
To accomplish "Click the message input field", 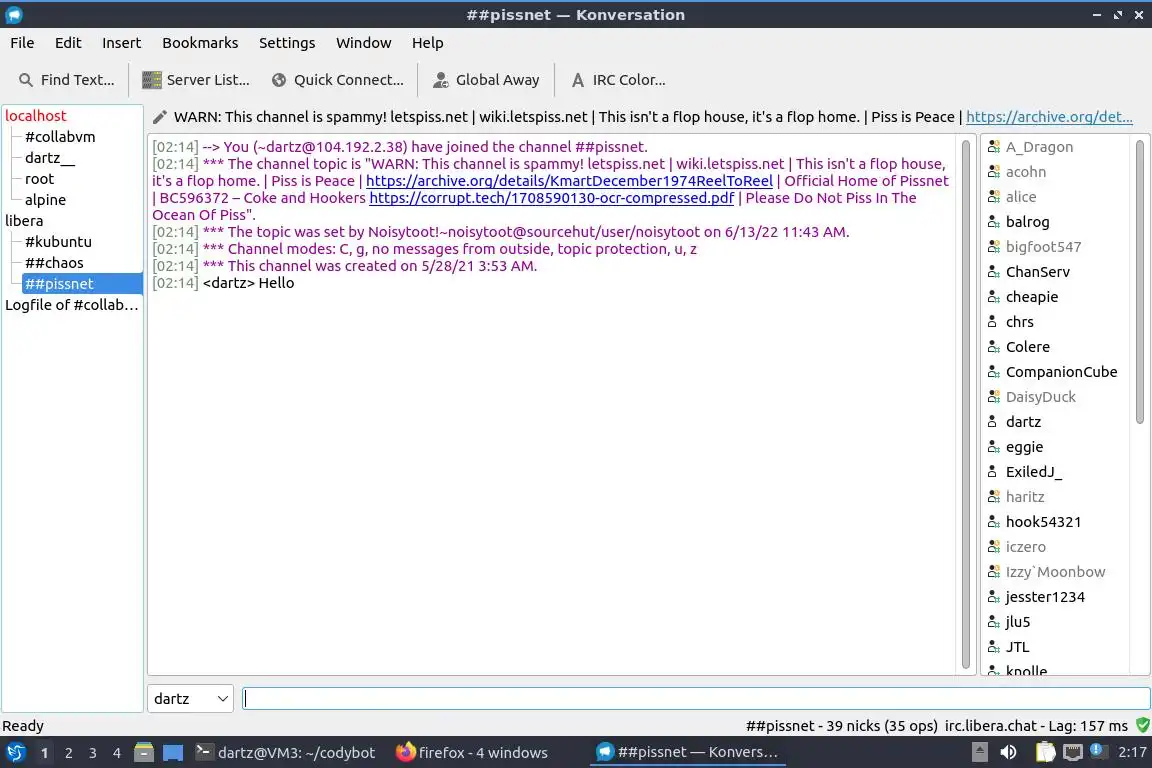I will 696,698.
